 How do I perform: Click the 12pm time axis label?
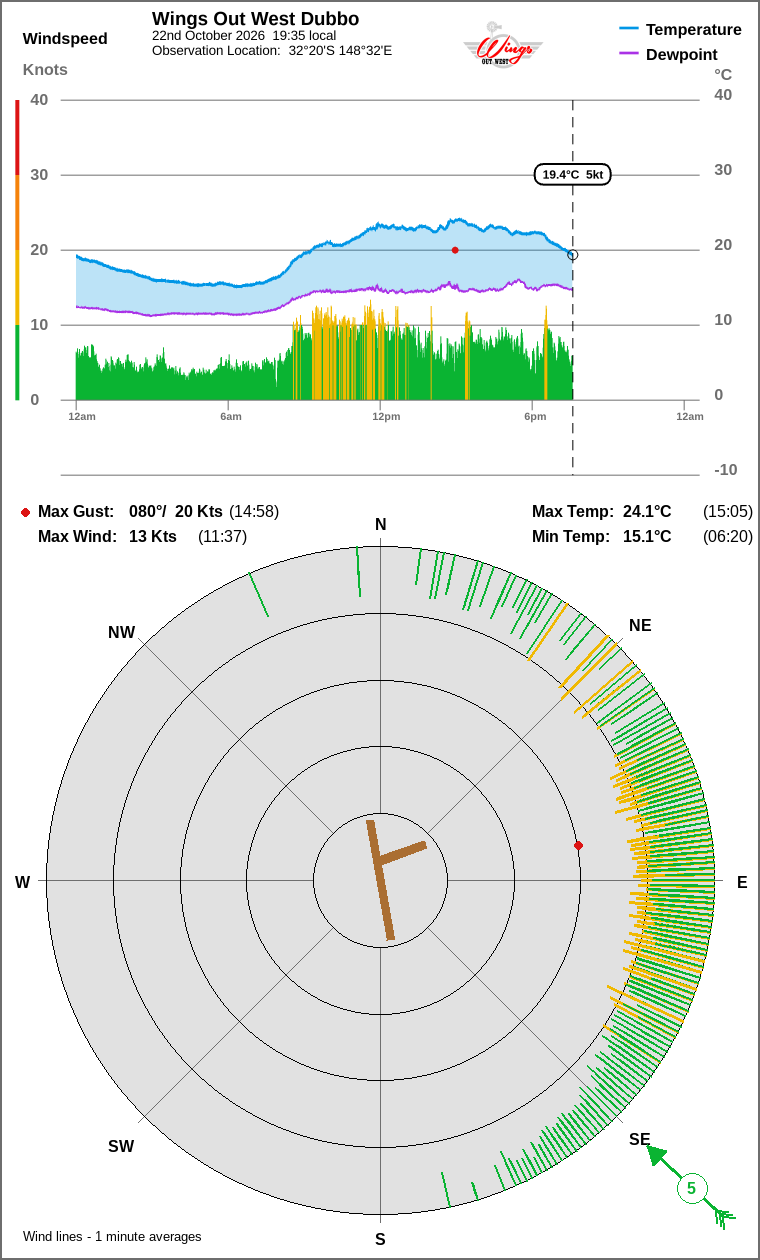[x=386, y=416]
